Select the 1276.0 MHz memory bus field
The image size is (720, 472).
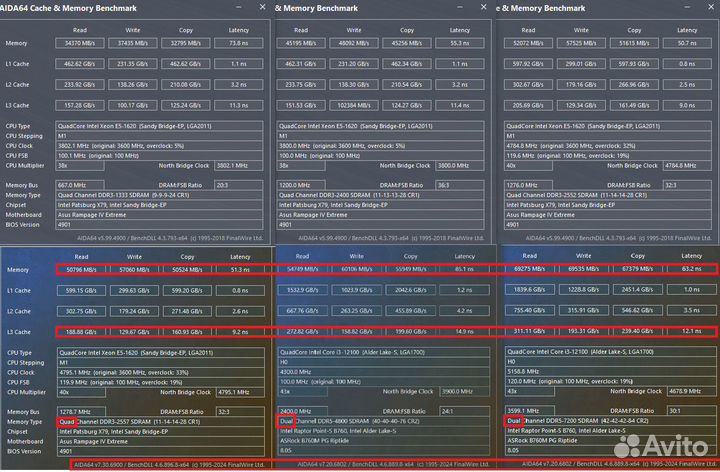point(528,185)
